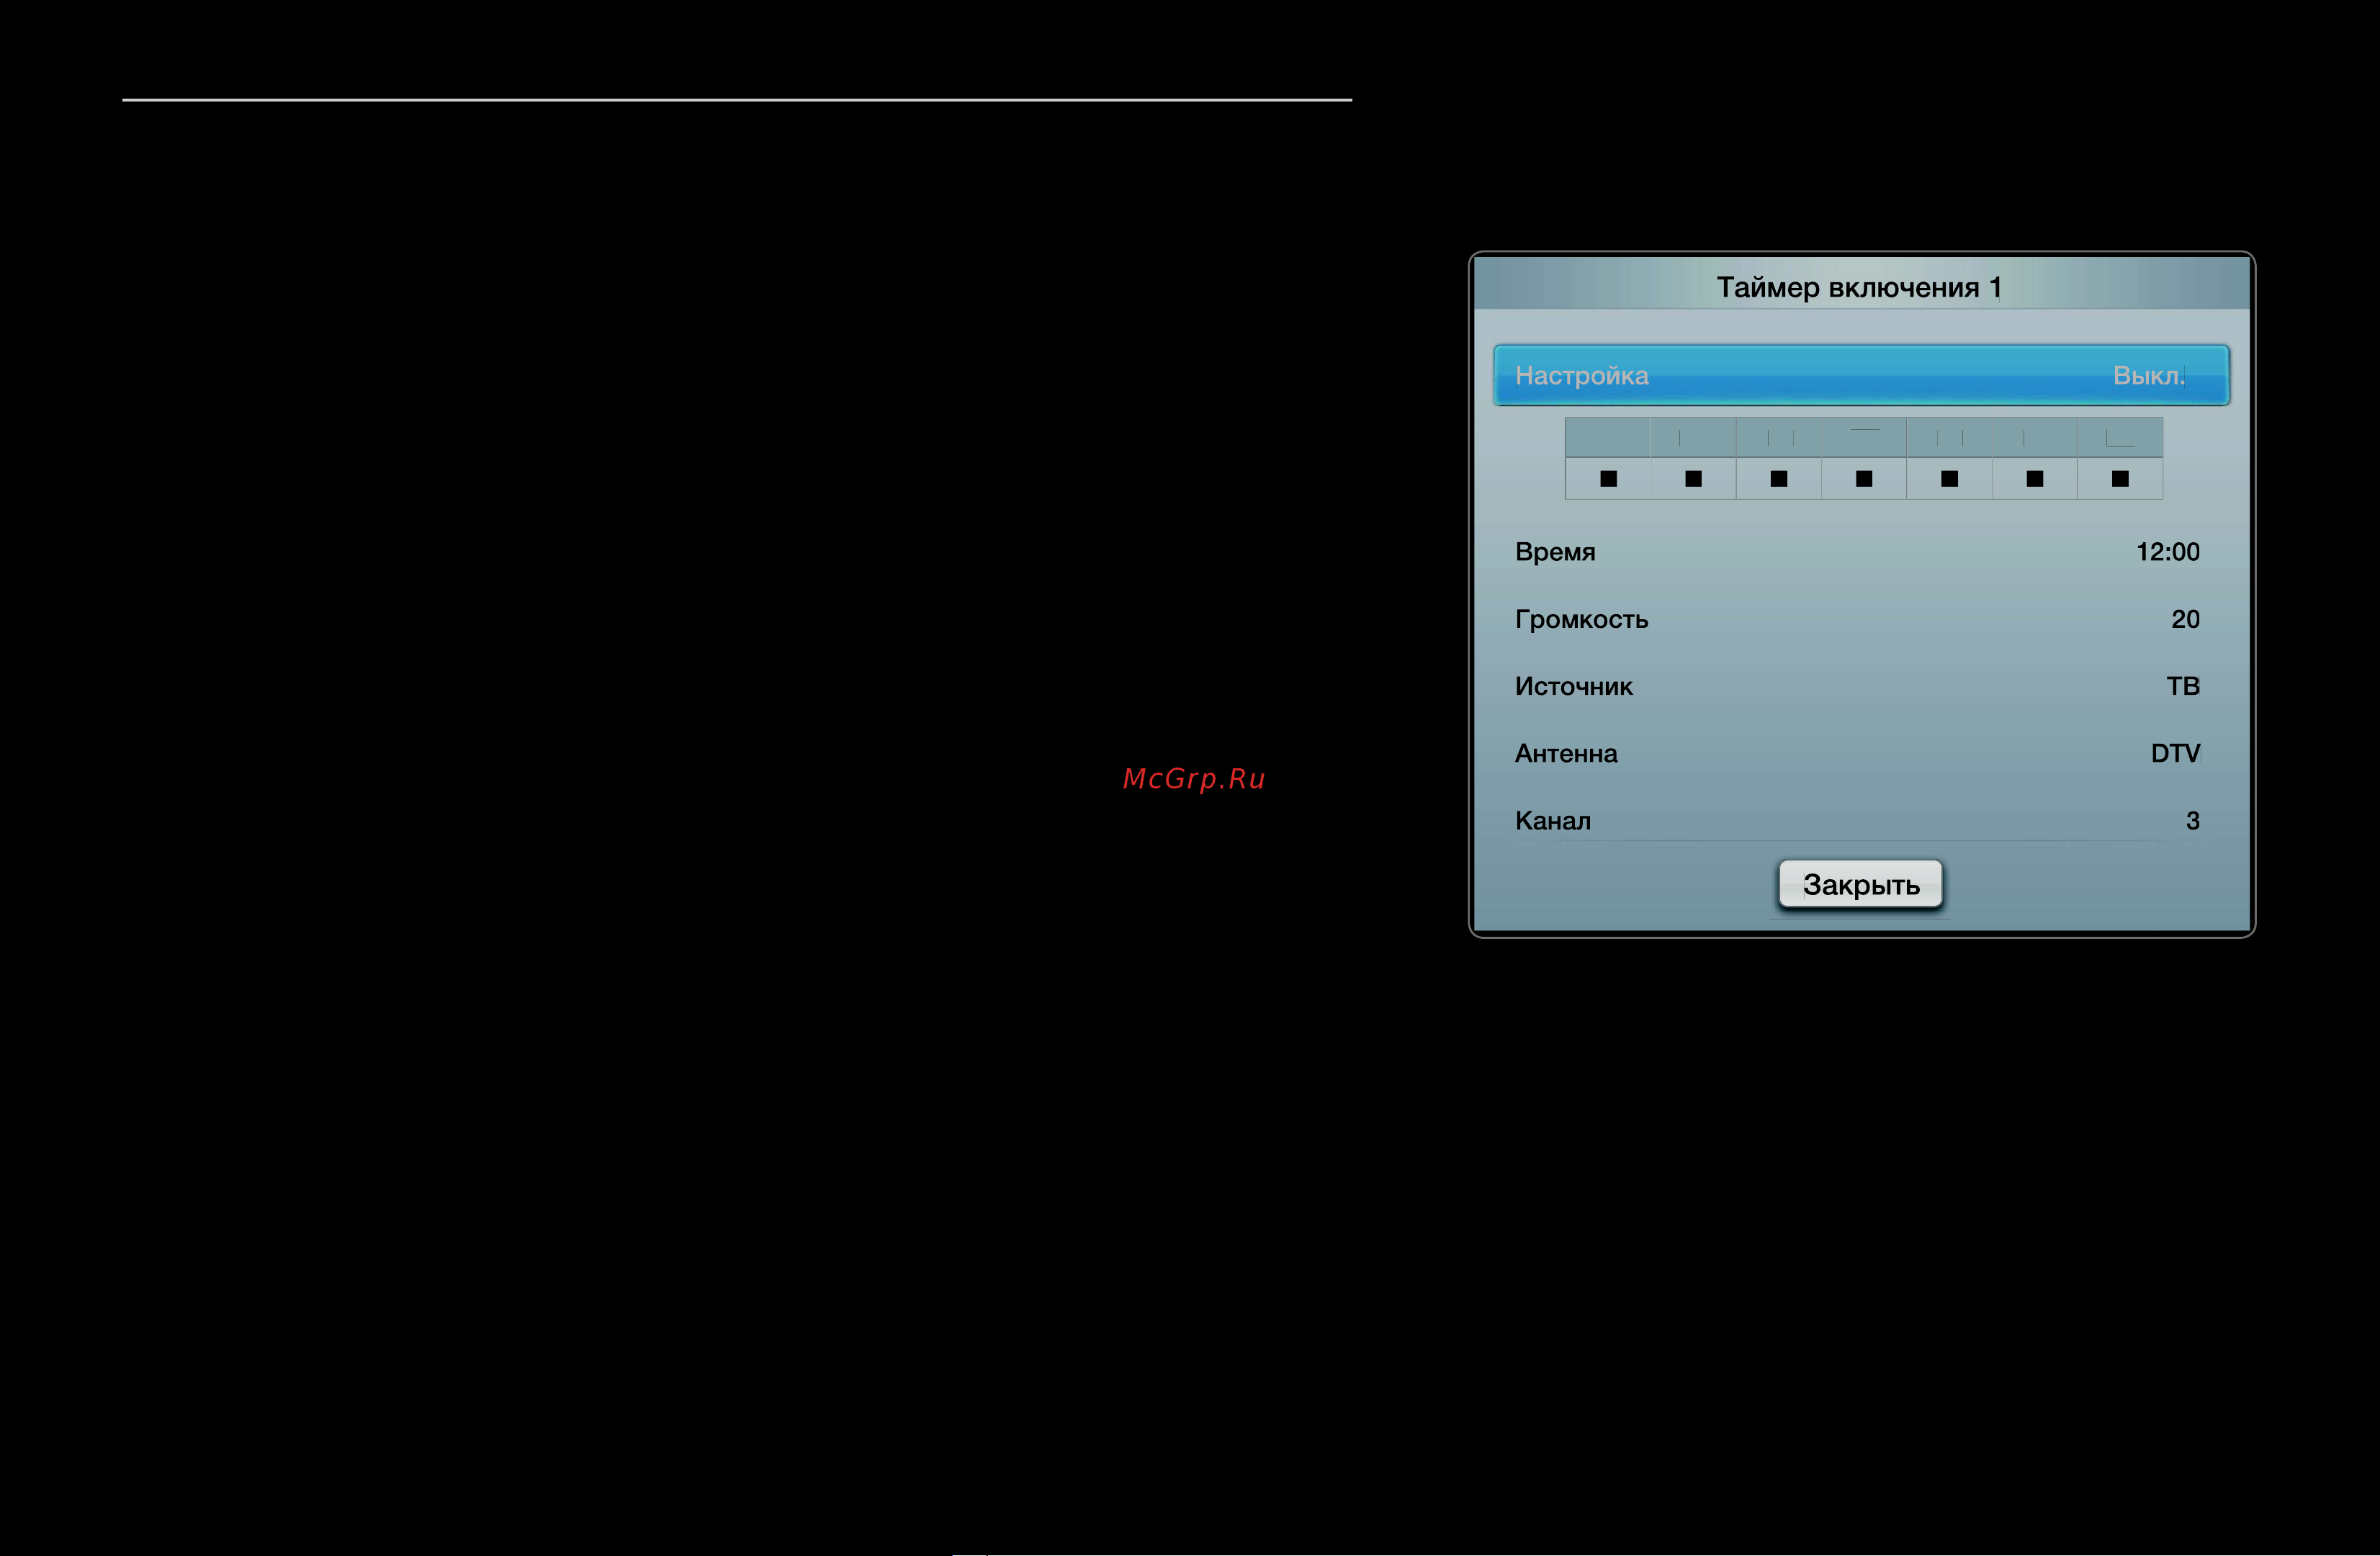Select the highlighted Настройка row showing Выкл.
The width and height of the screenshot is (2380, 1556).
click(x=1861, y=375)
